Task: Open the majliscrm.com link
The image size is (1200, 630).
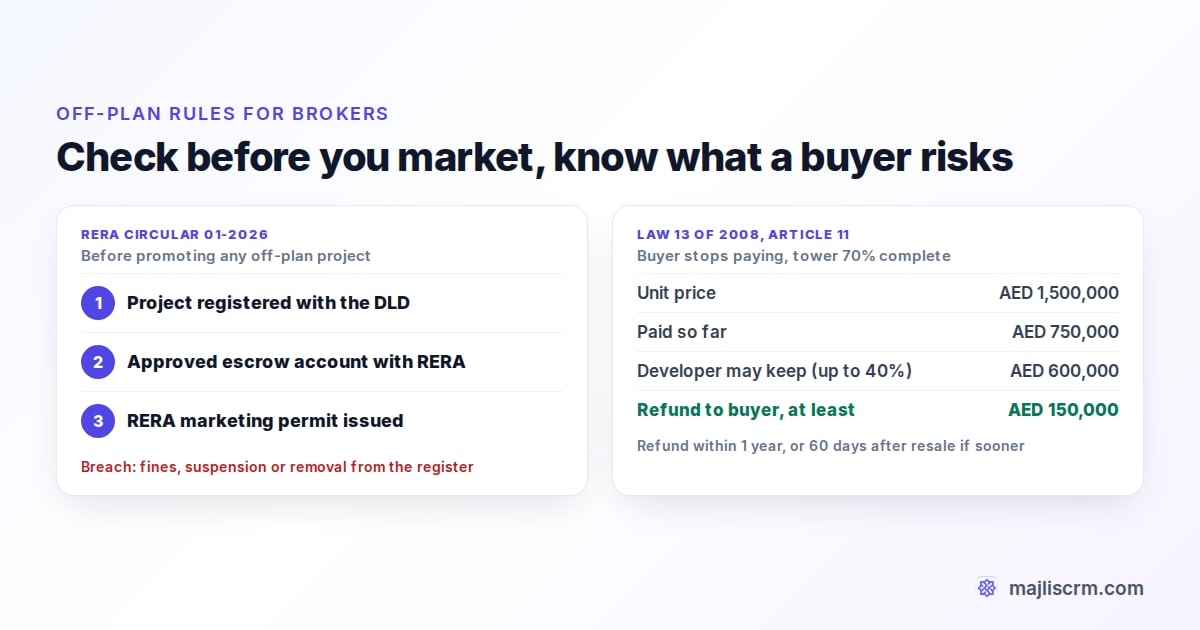Action: 1076,588
